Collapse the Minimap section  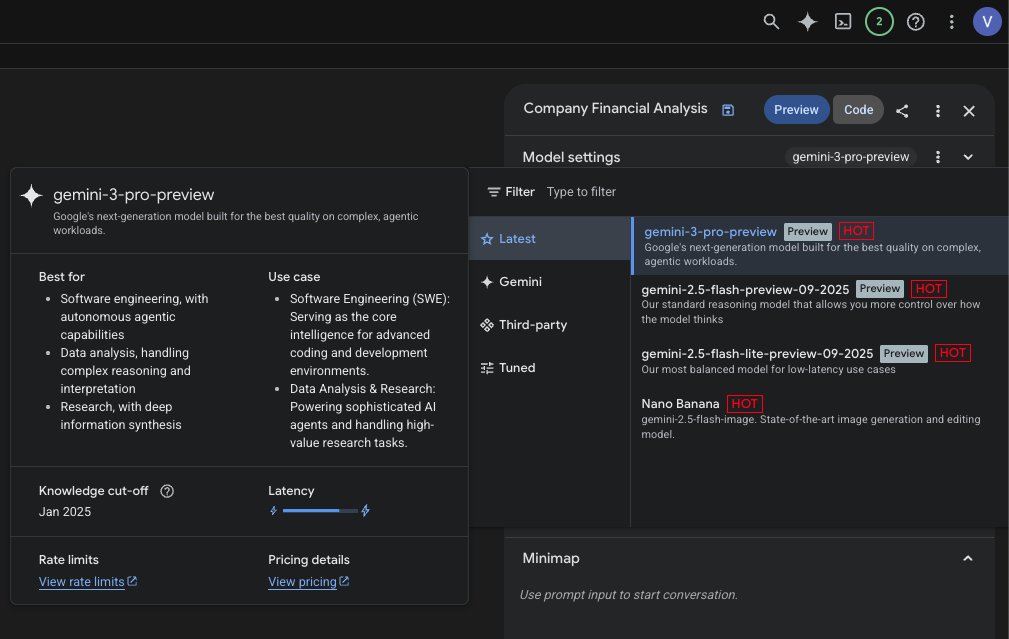pos(967,559)
